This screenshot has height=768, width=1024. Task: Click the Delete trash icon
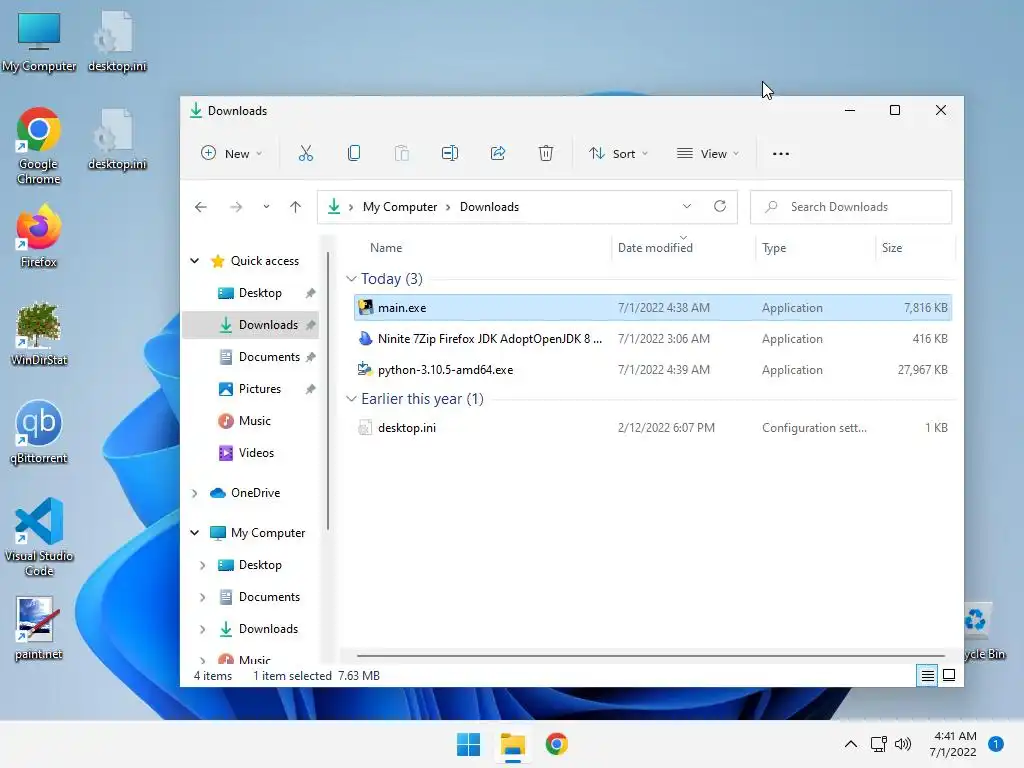(x=546, y=153)
